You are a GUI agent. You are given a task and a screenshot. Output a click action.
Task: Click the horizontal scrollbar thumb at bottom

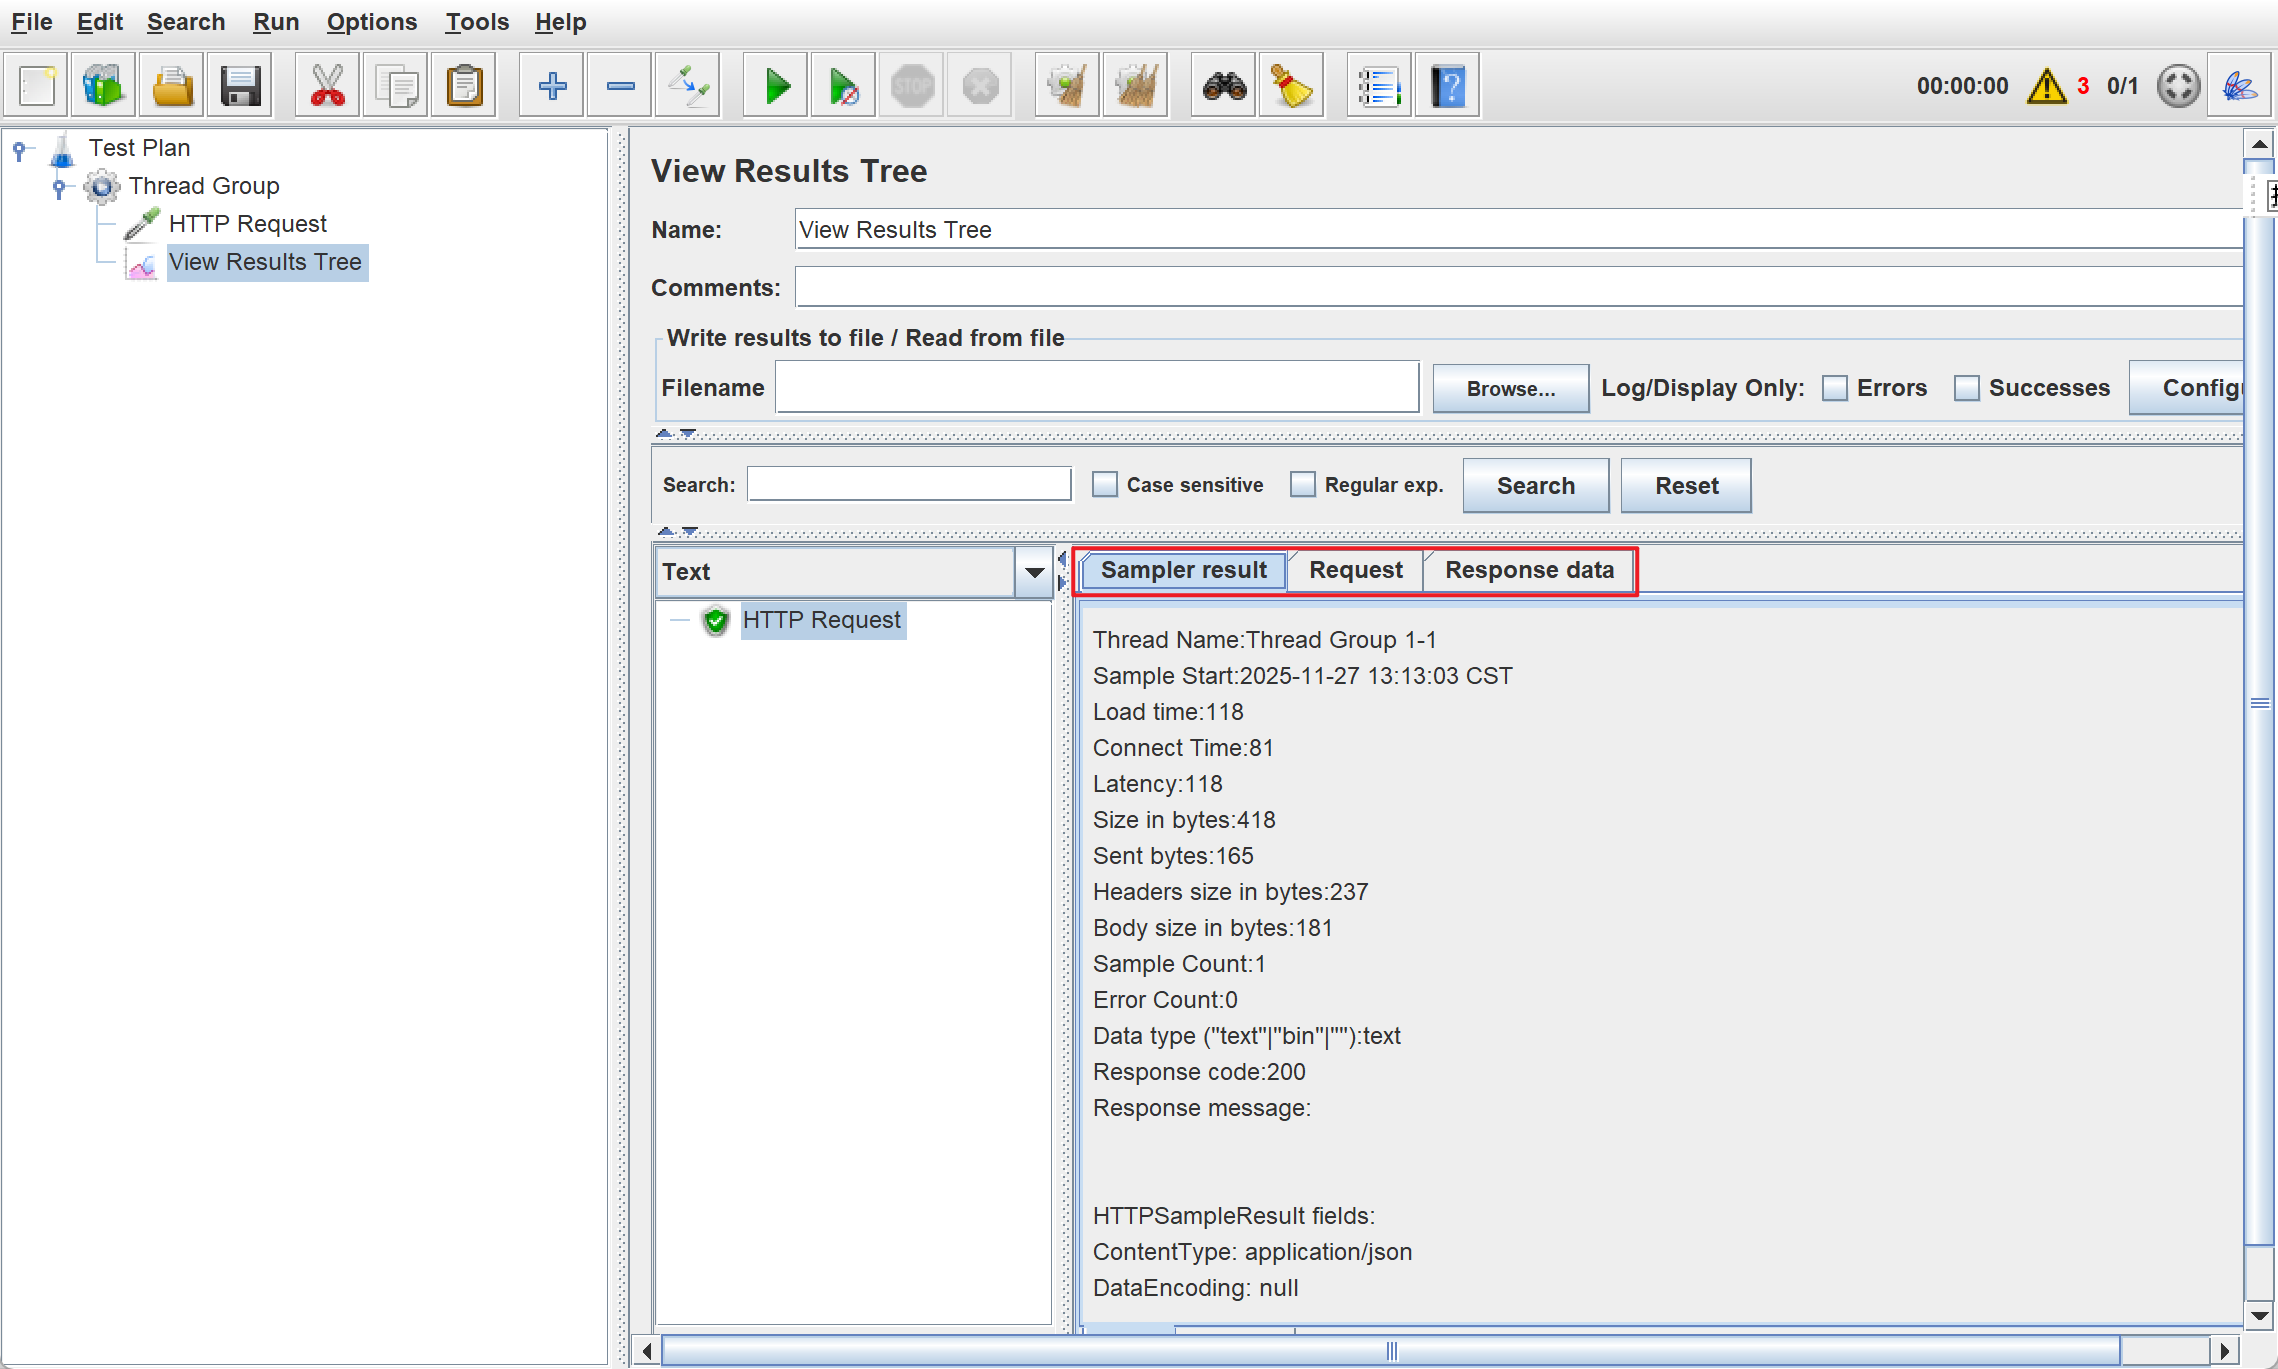[x=1390, y=1352]
